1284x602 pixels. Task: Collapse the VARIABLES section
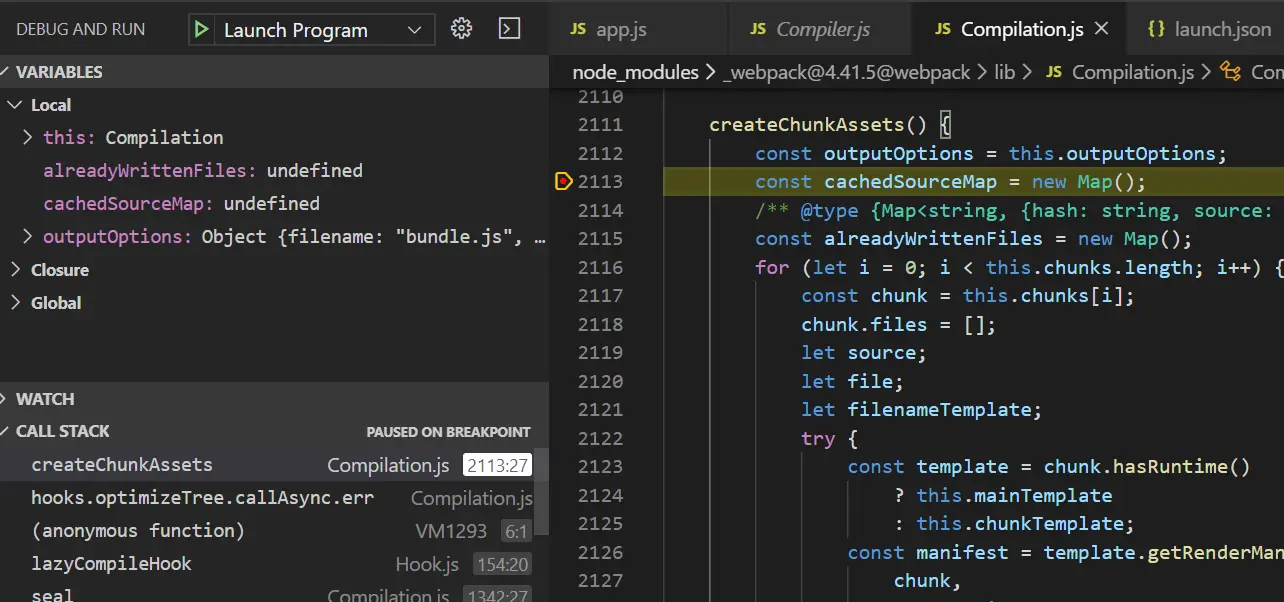pyautogui.click(x=275, y=72)
